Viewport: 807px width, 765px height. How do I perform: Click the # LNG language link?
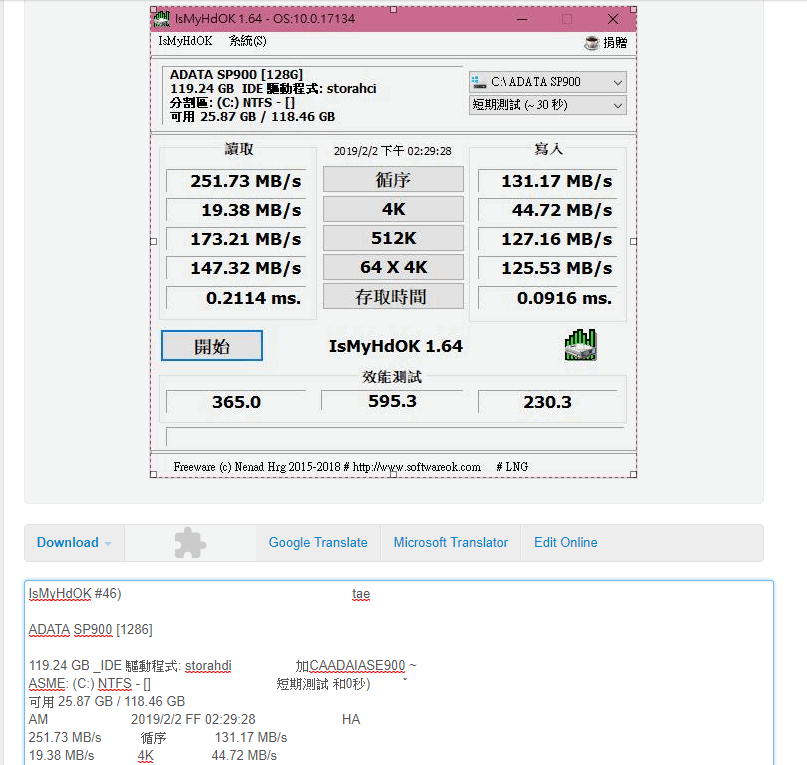pos(512,467)
